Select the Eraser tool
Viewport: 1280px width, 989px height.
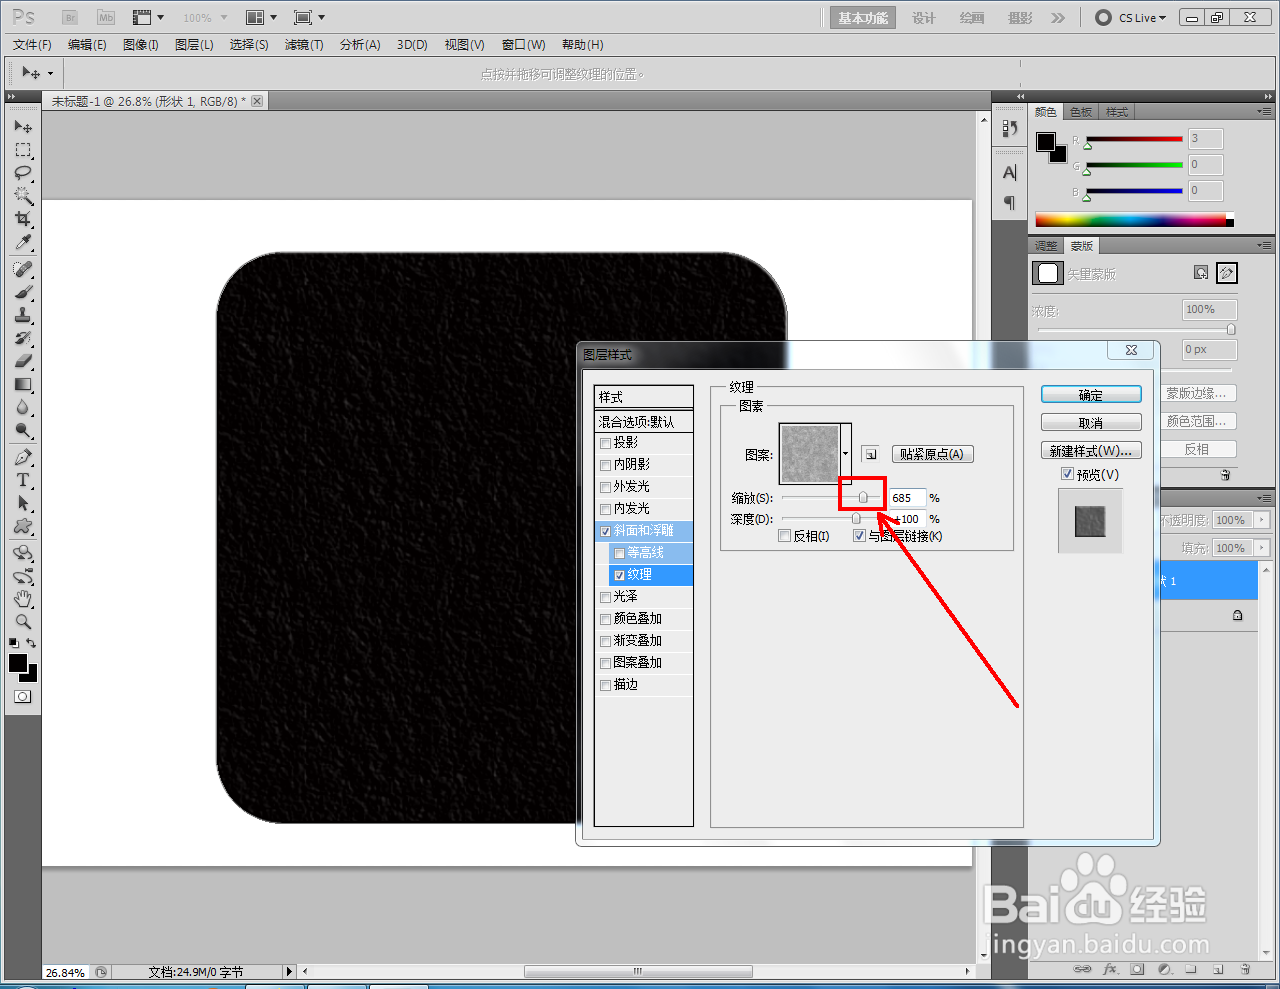23,361
